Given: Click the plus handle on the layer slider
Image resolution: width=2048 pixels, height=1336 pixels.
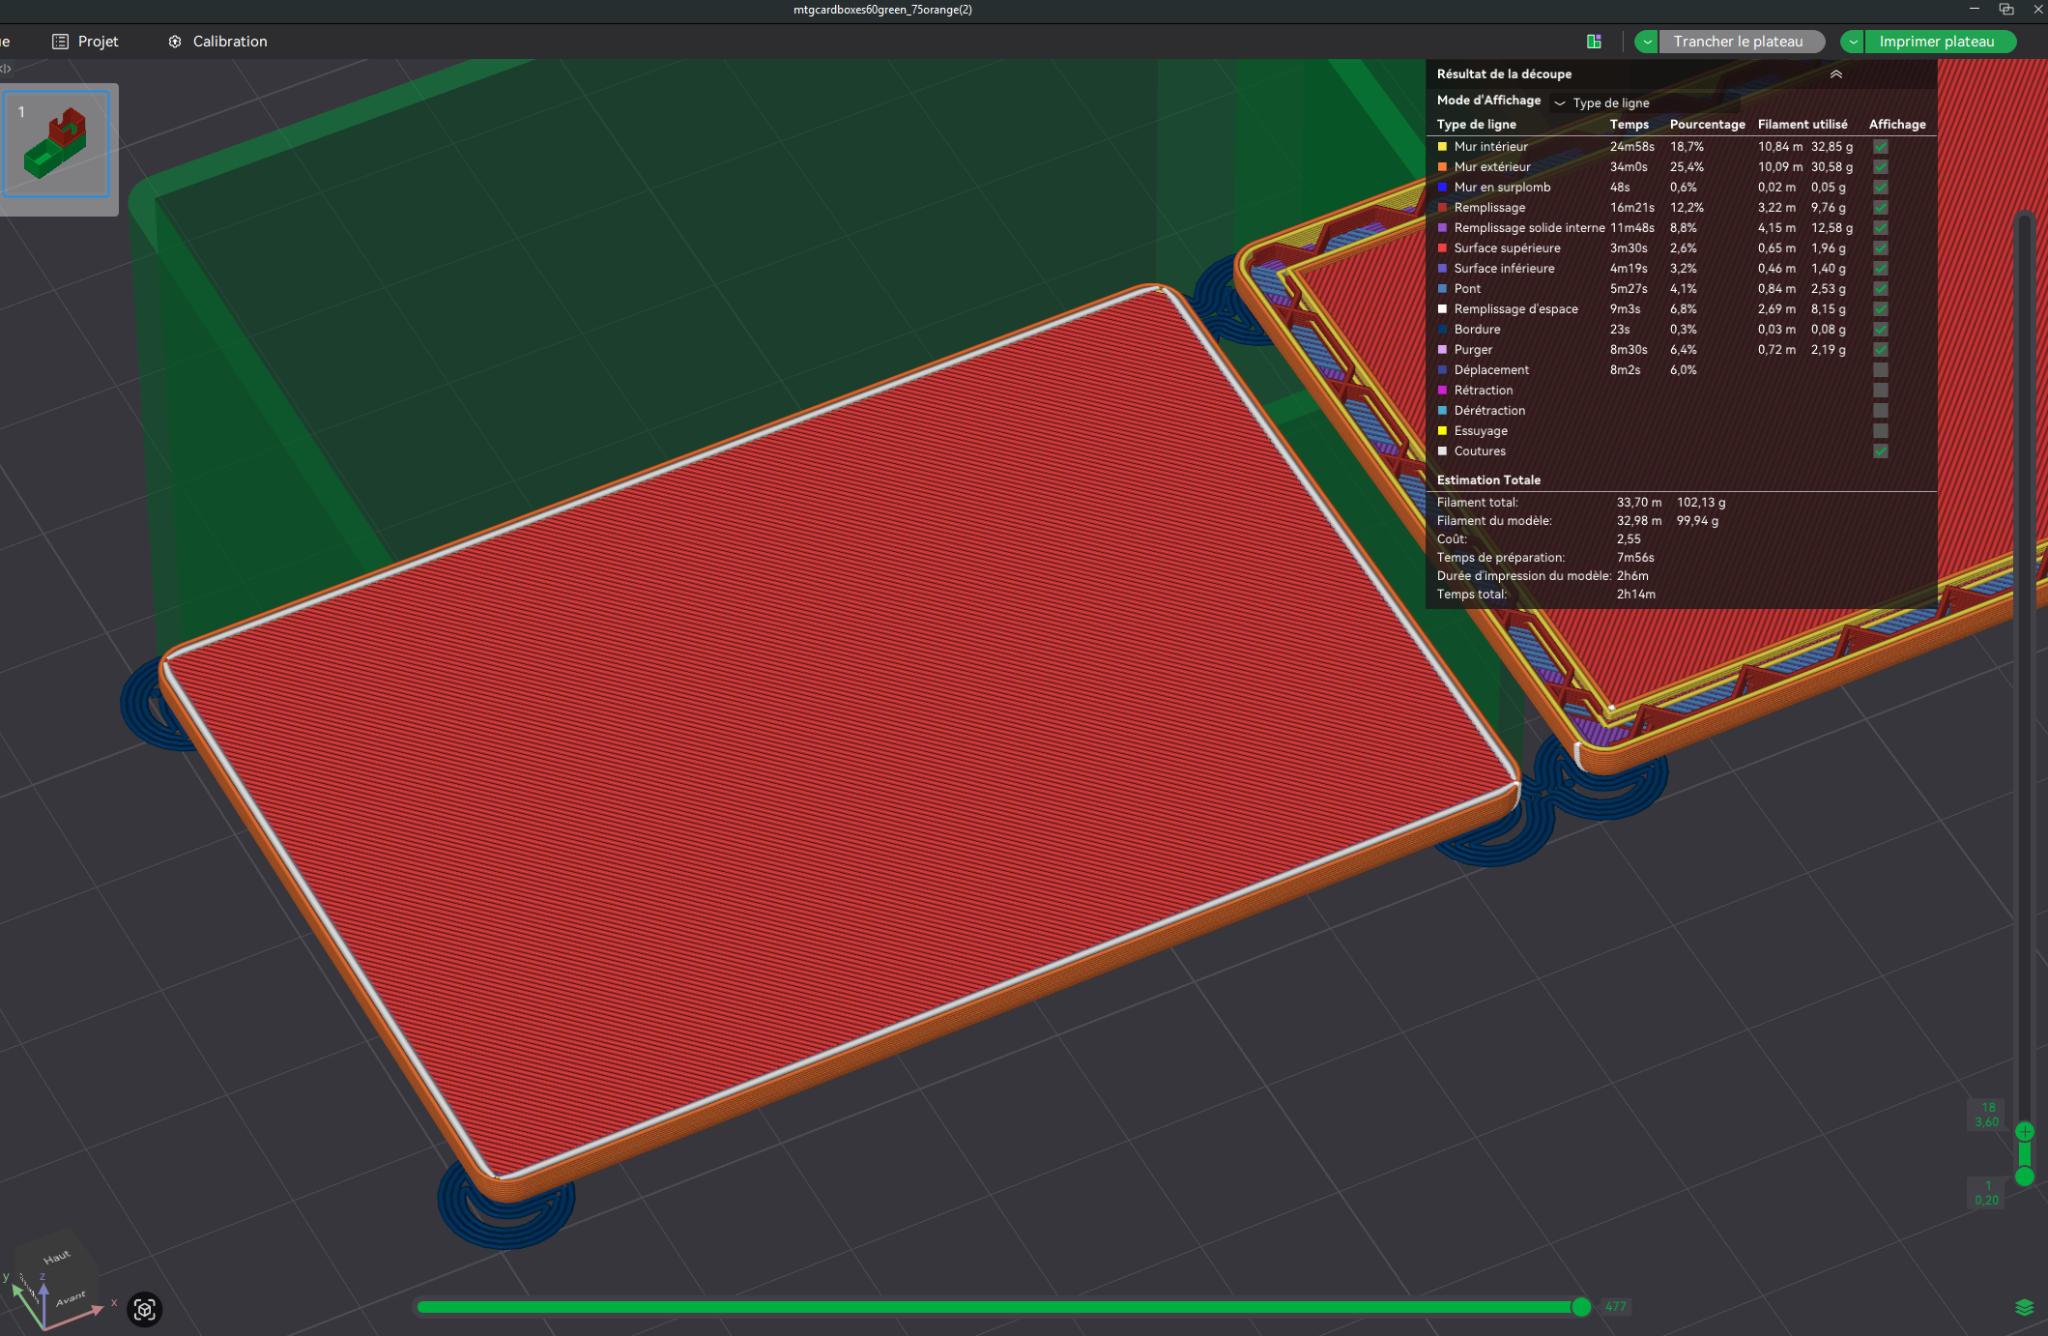Looking at the screenshot, I should click(2024, 1132).
